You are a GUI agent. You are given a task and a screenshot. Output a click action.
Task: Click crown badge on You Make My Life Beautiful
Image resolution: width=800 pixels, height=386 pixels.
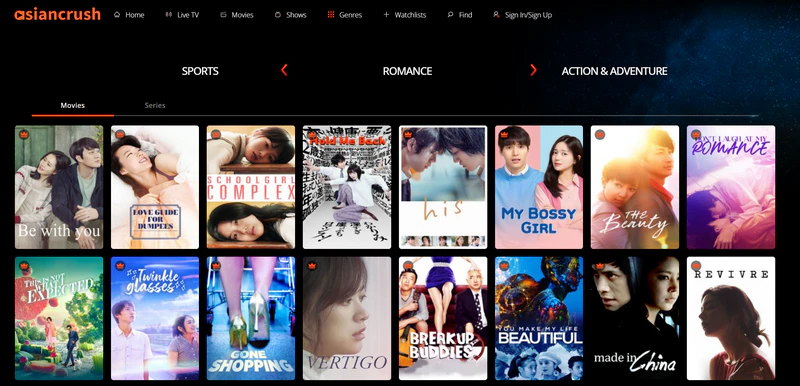504,266
